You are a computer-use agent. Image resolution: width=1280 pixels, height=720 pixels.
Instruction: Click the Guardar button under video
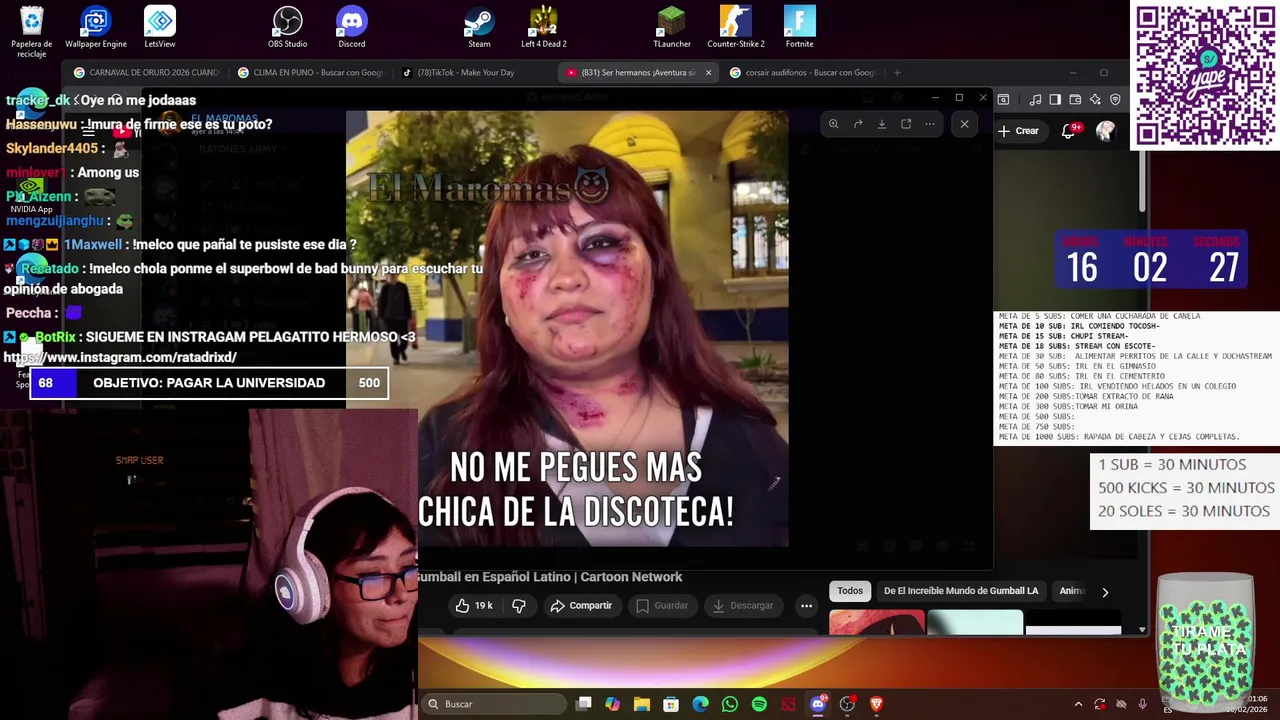pyautogui.click(x=662, y=605)
